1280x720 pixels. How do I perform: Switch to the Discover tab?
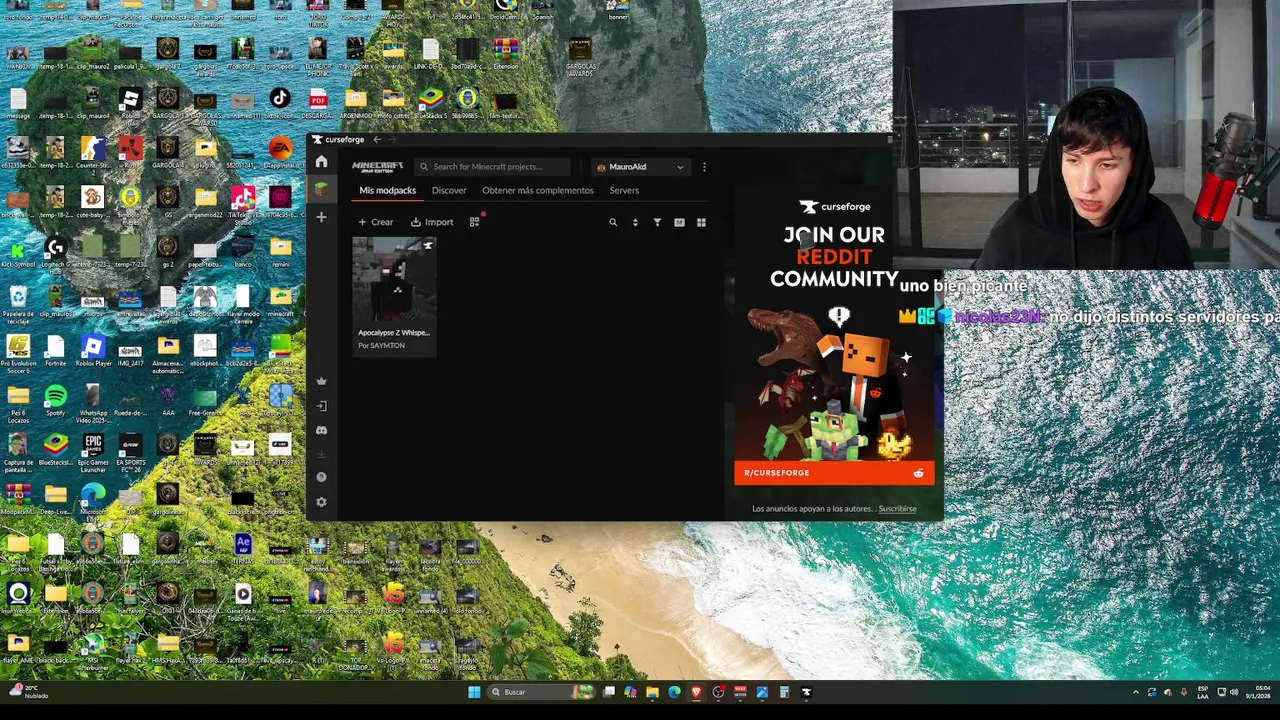point(449,191)
